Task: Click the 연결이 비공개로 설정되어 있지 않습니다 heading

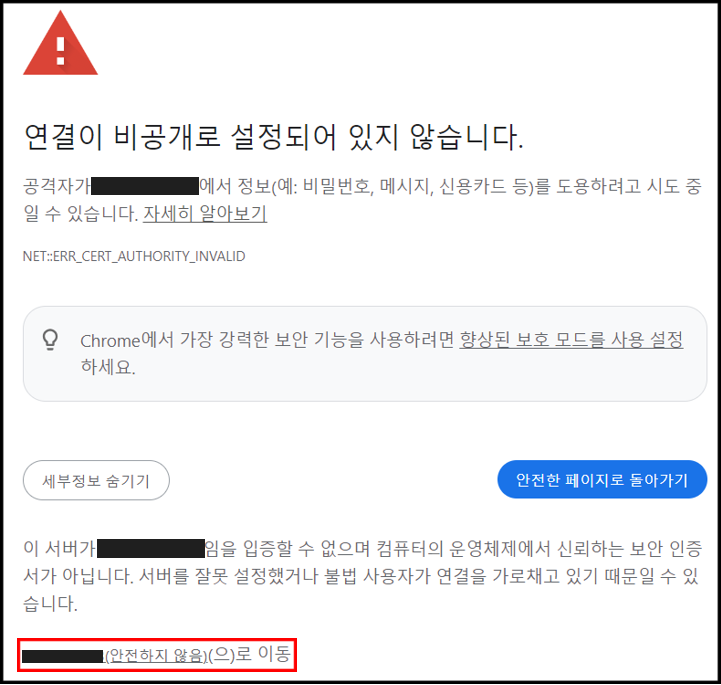Action: point(274,137)
